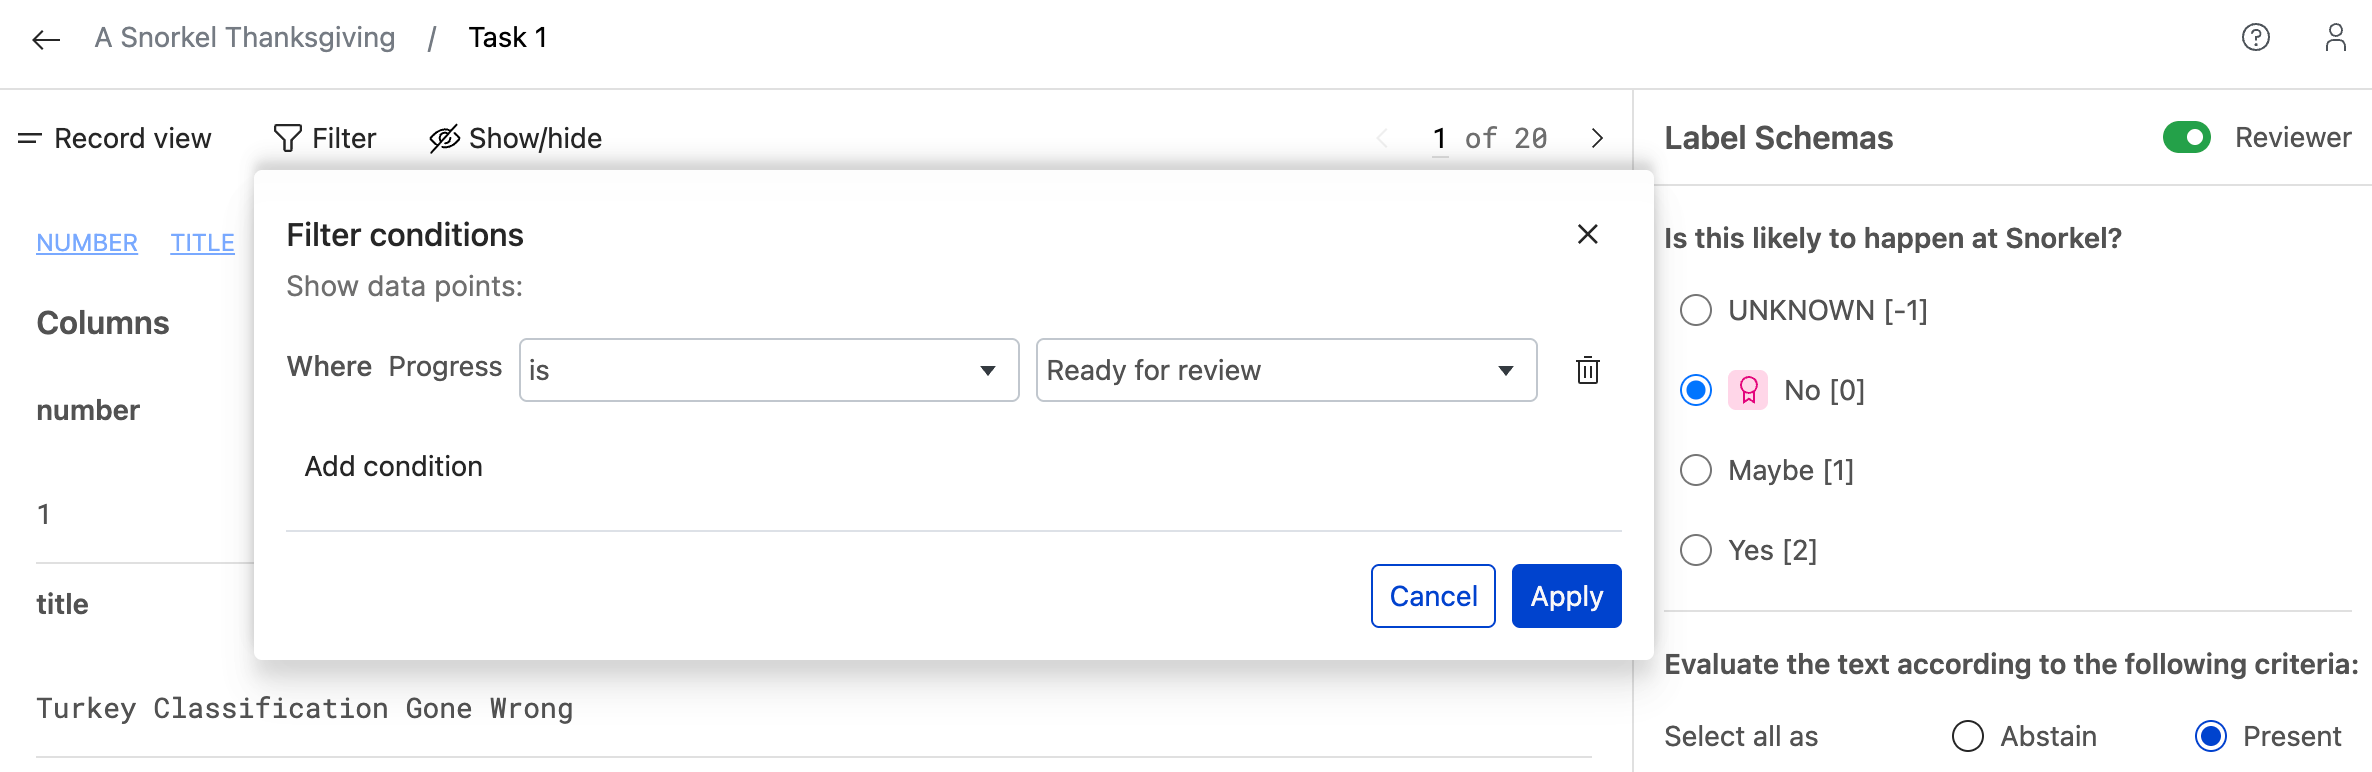Select the Maybe [1] radio button

[1695, 470]
